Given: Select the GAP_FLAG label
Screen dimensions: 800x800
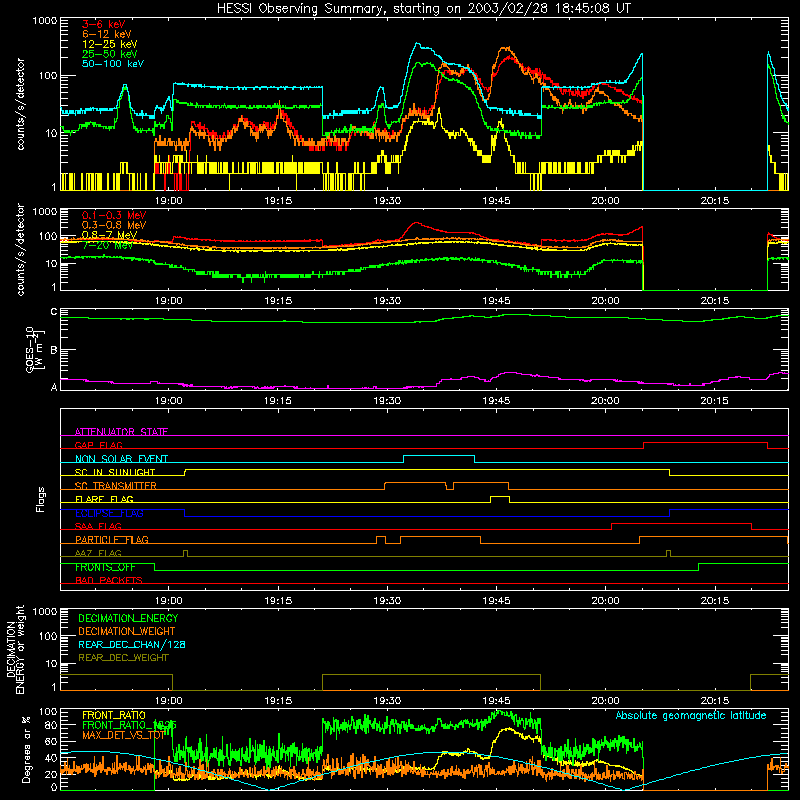Looking at the screenshot, I should tap(98, 445).
